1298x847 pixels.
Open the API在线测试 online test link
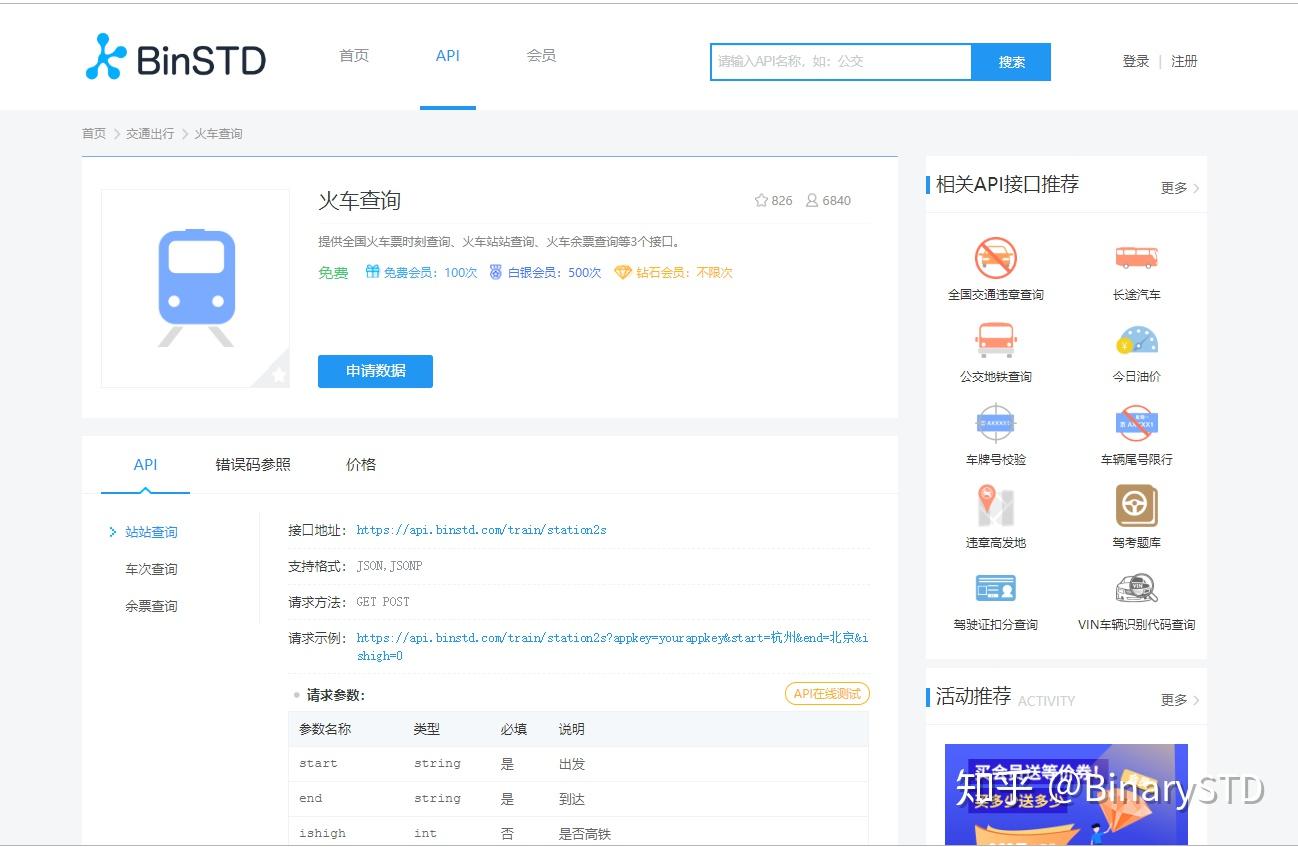click(x=827, y=693)
